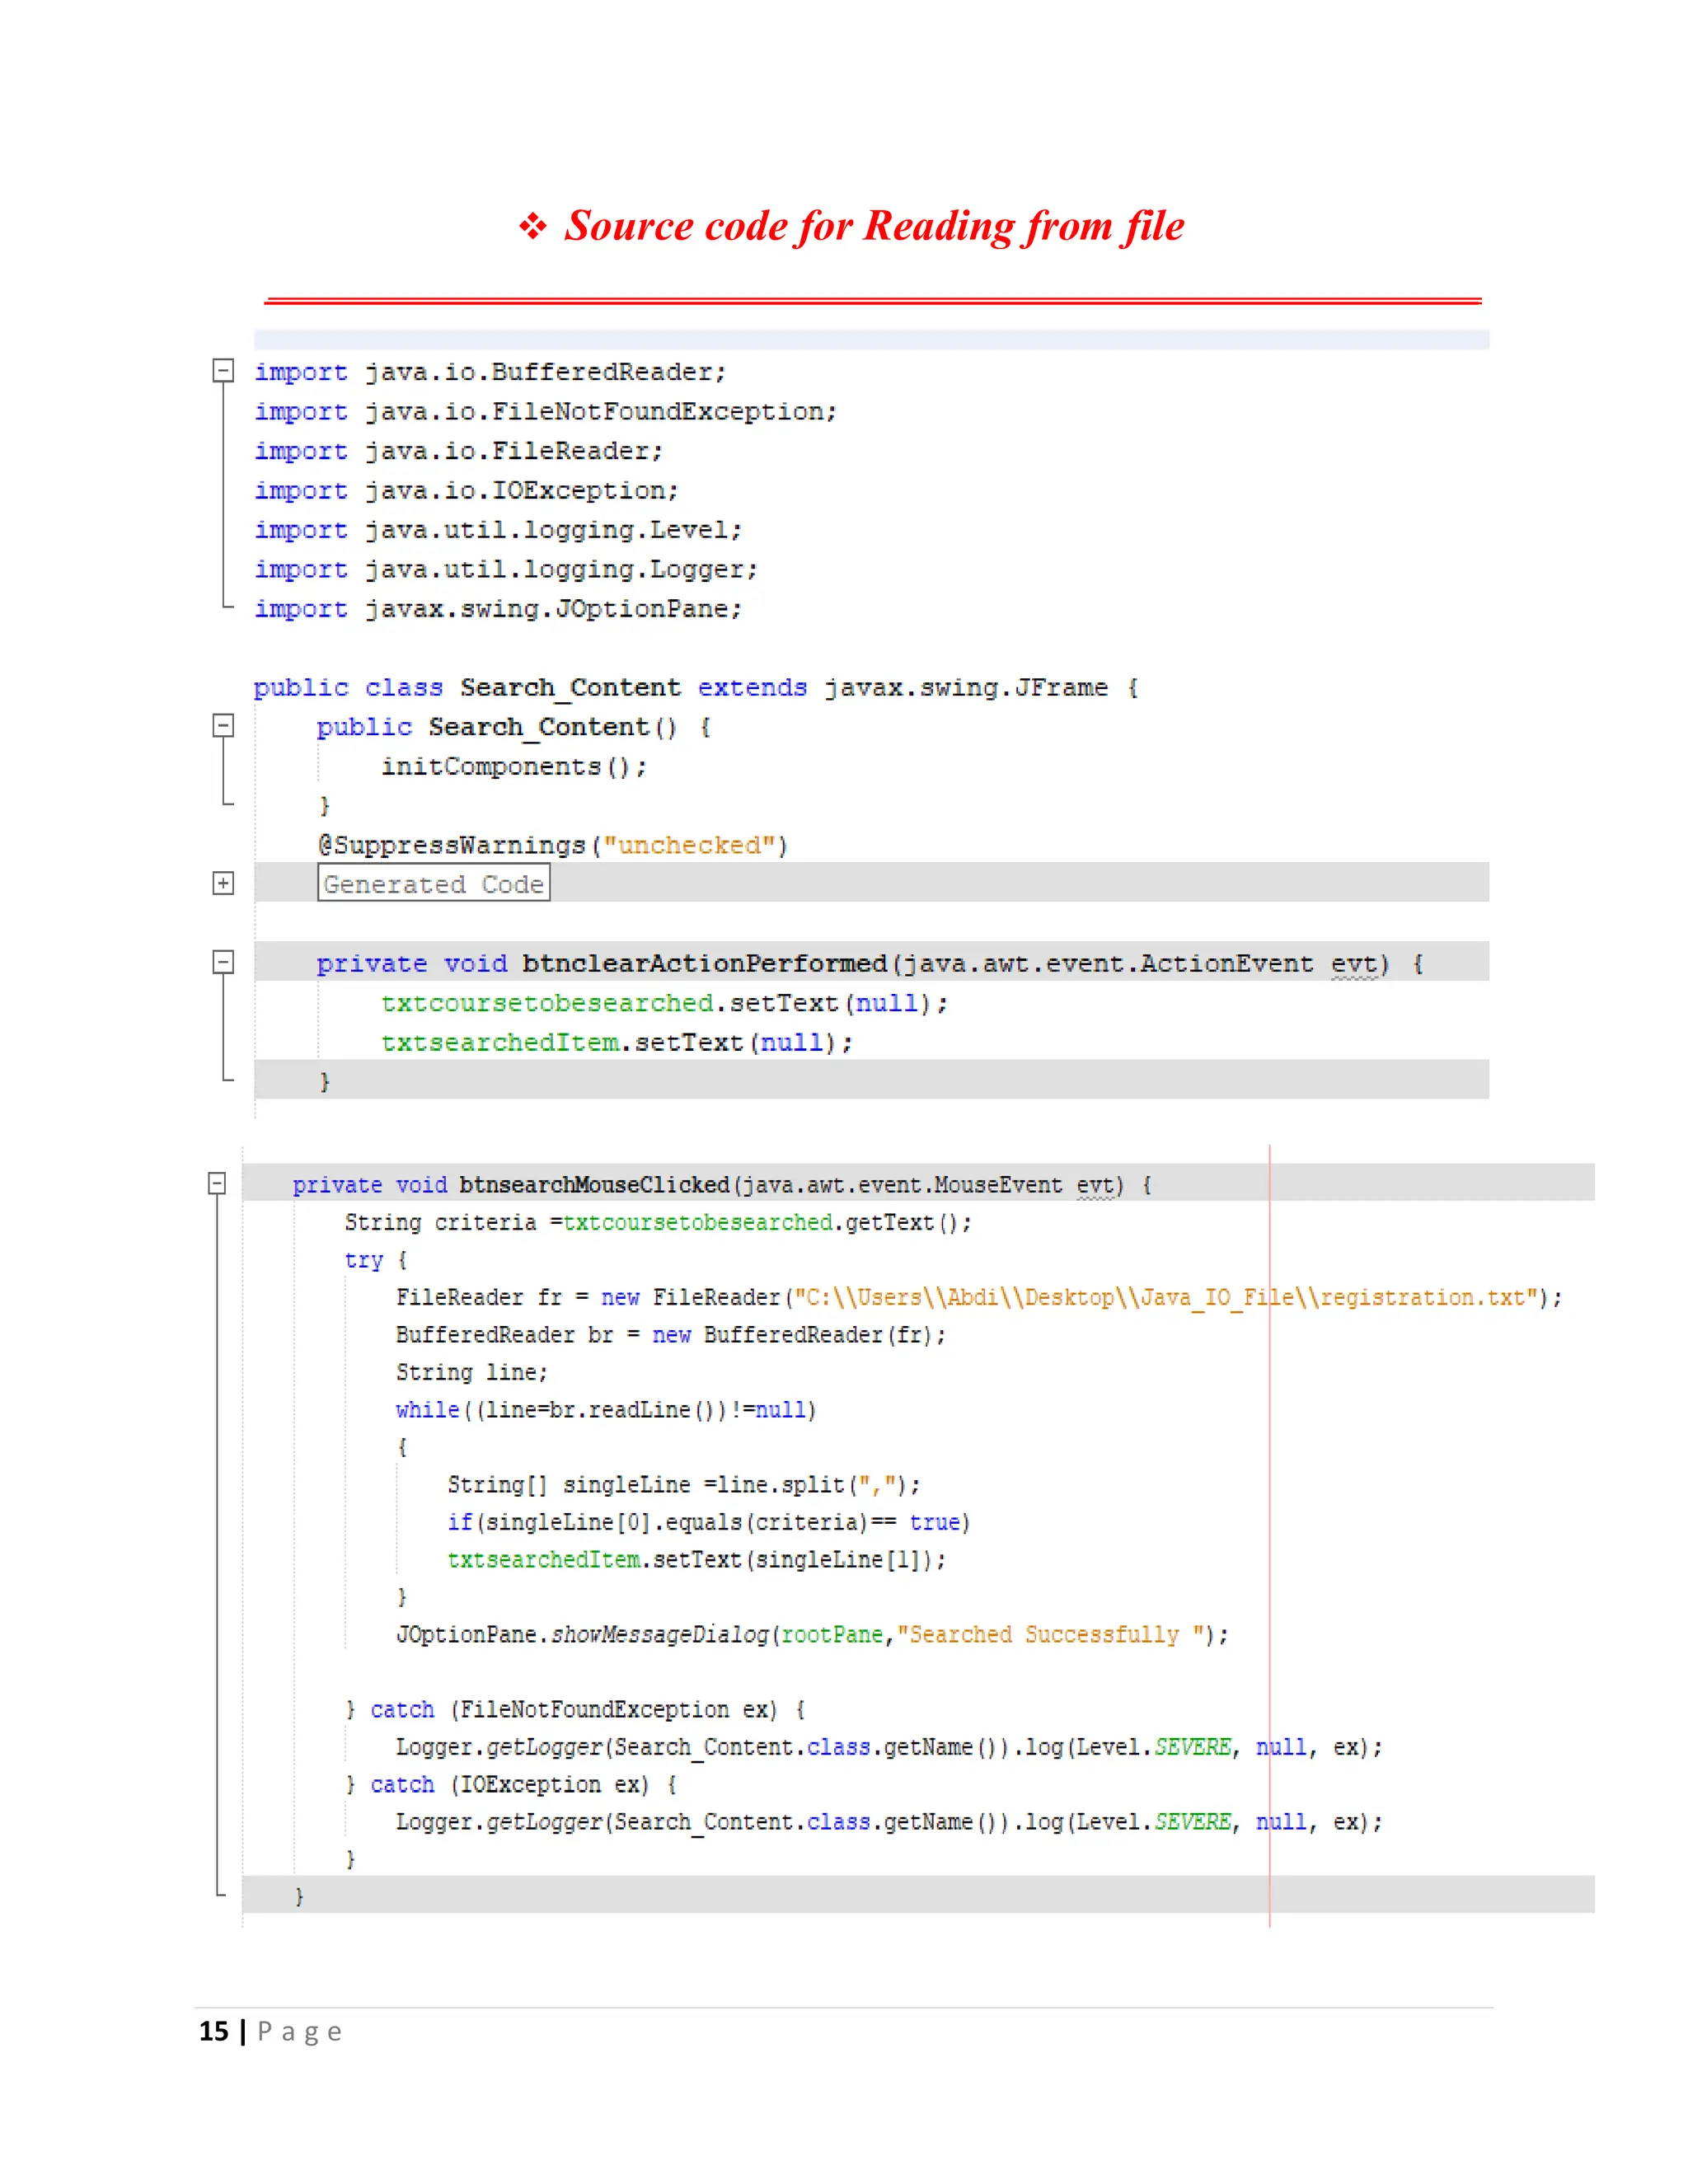This screenshot has width=1688, height=2184.
Task: Click 'BufferedReader br = new BufferedReader(fr);'
Action: tap(671, 1335)
